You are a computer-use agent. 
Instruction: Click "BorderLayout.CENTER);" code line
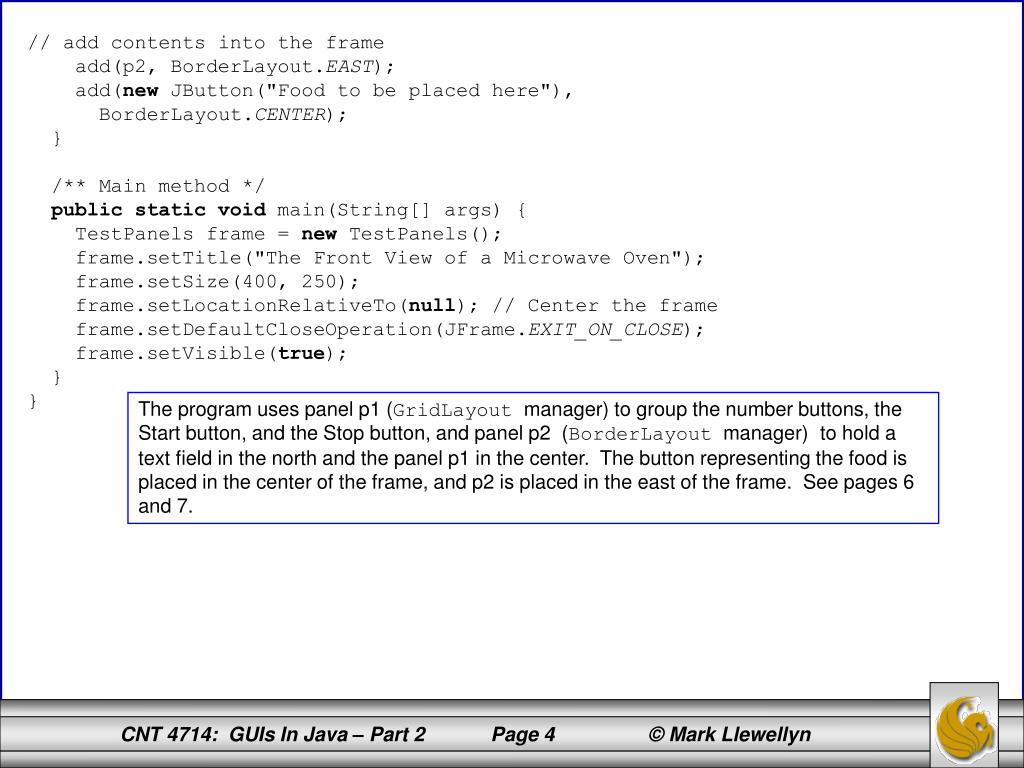pos(223,114)
